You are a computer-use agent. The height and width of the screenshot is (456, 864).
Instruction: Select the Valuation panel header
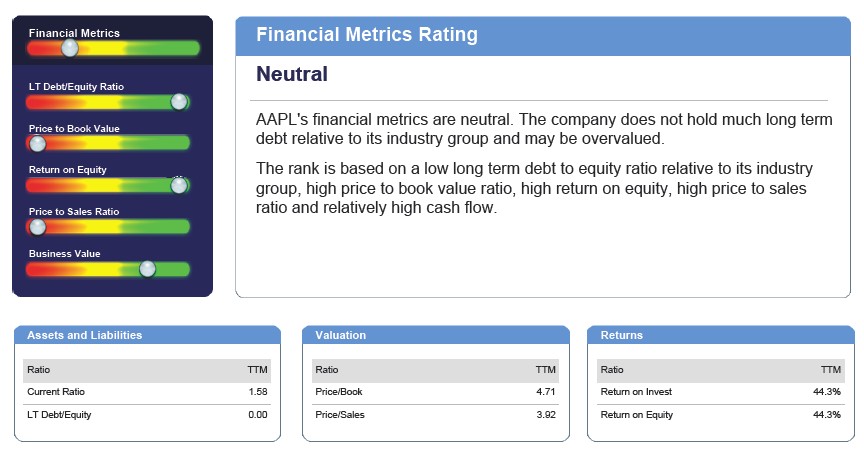tap(340, 335)
